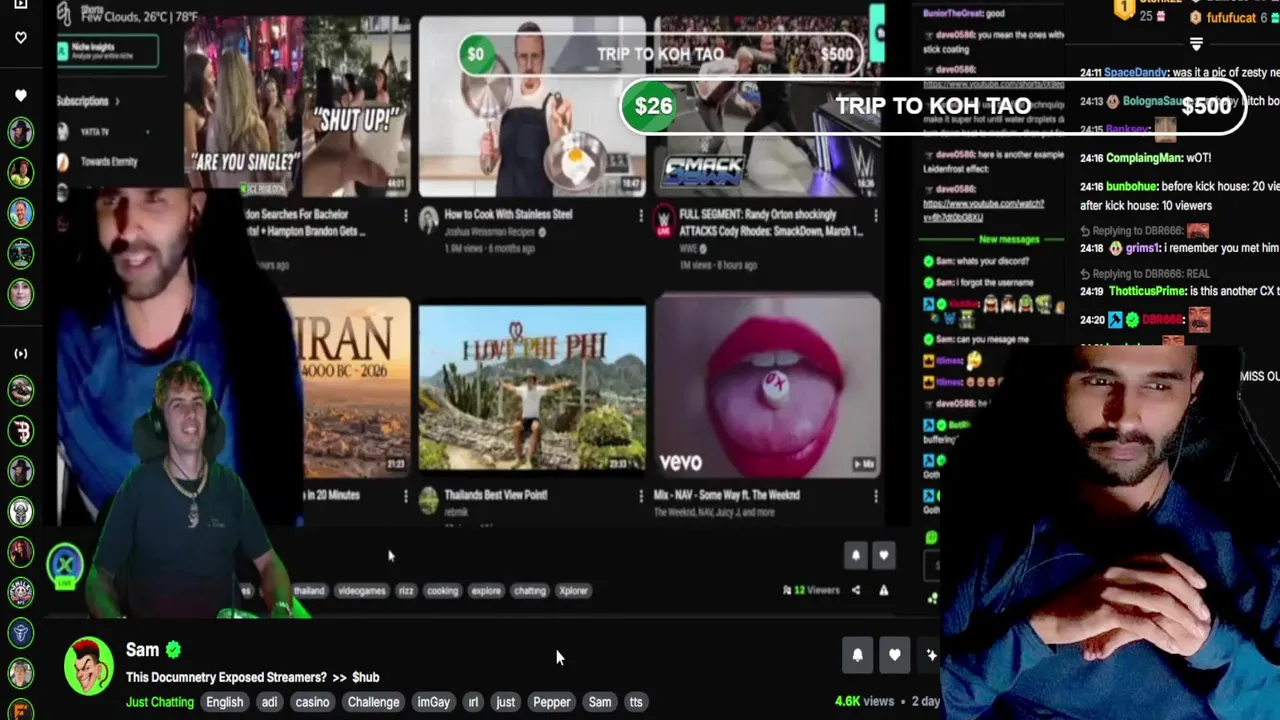Click the Xplorer tag in inner stream
This screenshot has height=720, width=1280.
573,591
